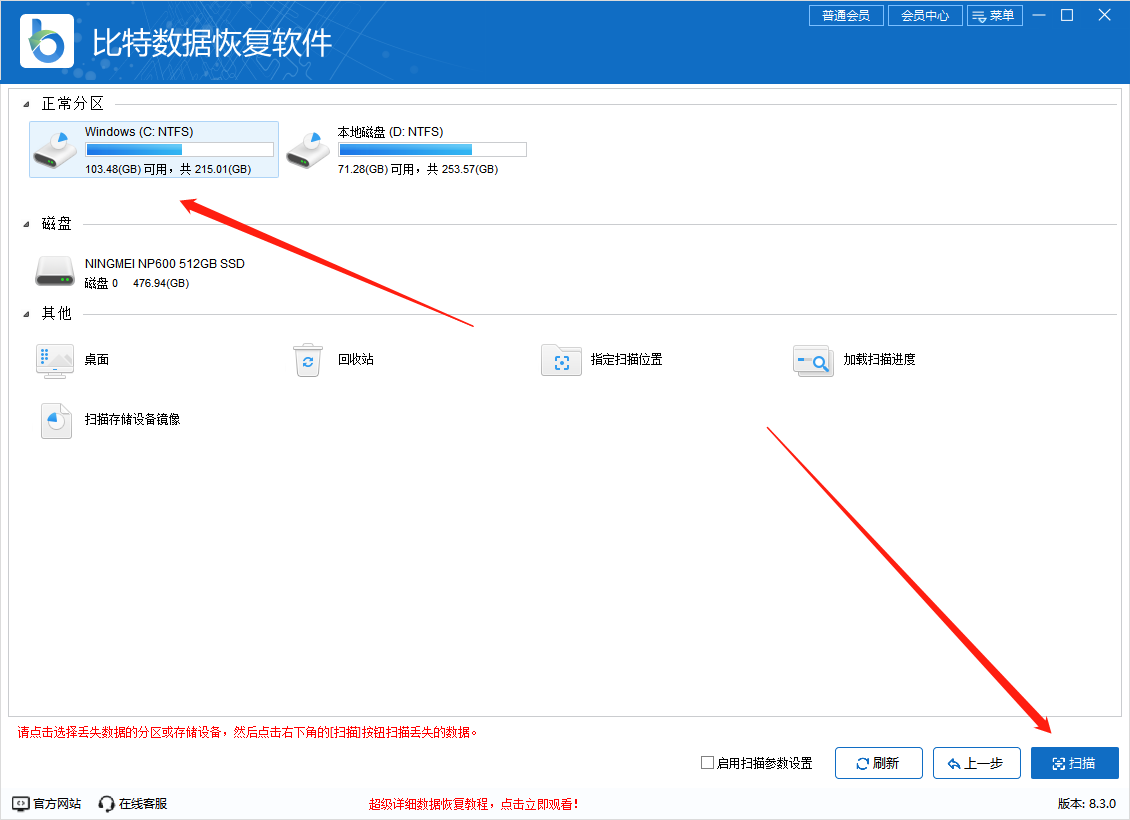Click '71.28(GB) 可用，共 253.57(GB)' text

(x=418, y=169)
